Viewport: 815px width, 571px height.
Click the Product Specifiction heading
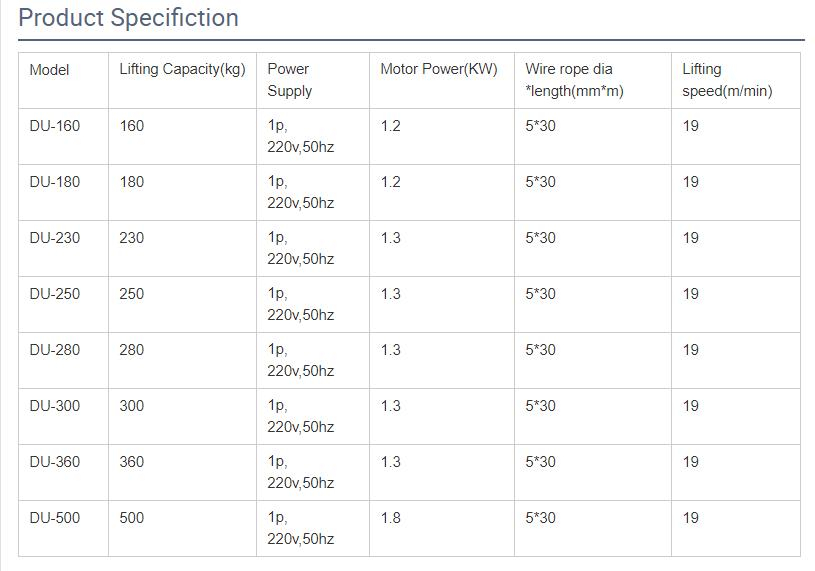tap(129, 18)
